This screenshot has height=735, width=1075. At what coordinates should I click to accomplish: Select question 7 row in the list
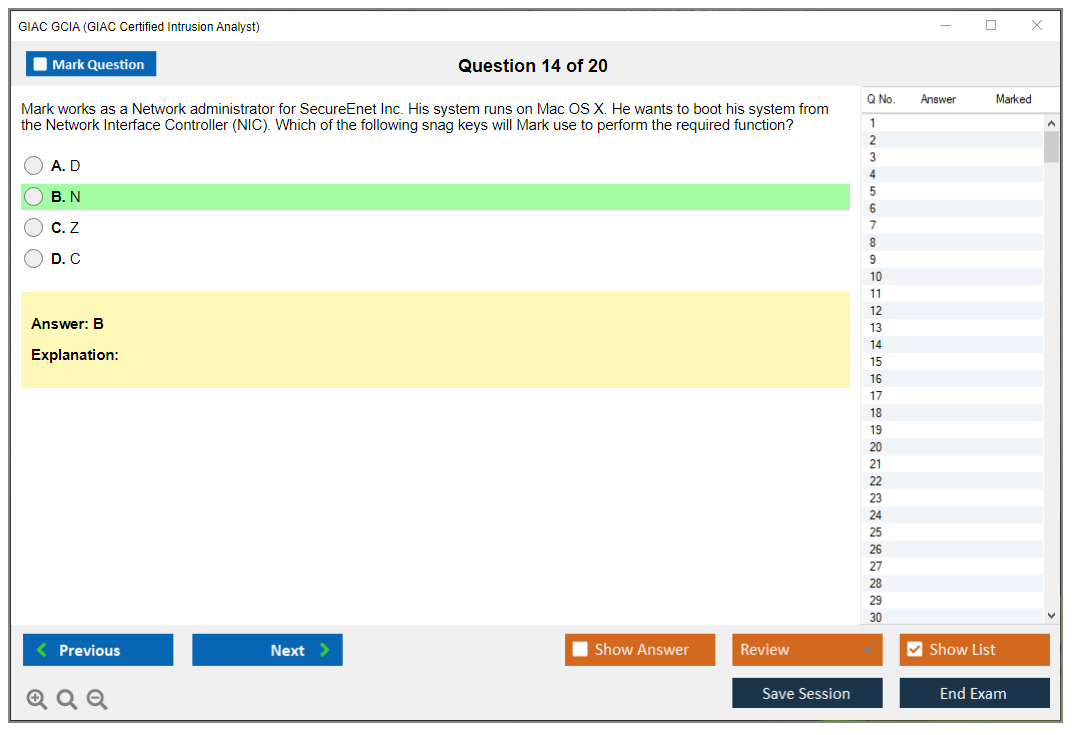point(873,226)
